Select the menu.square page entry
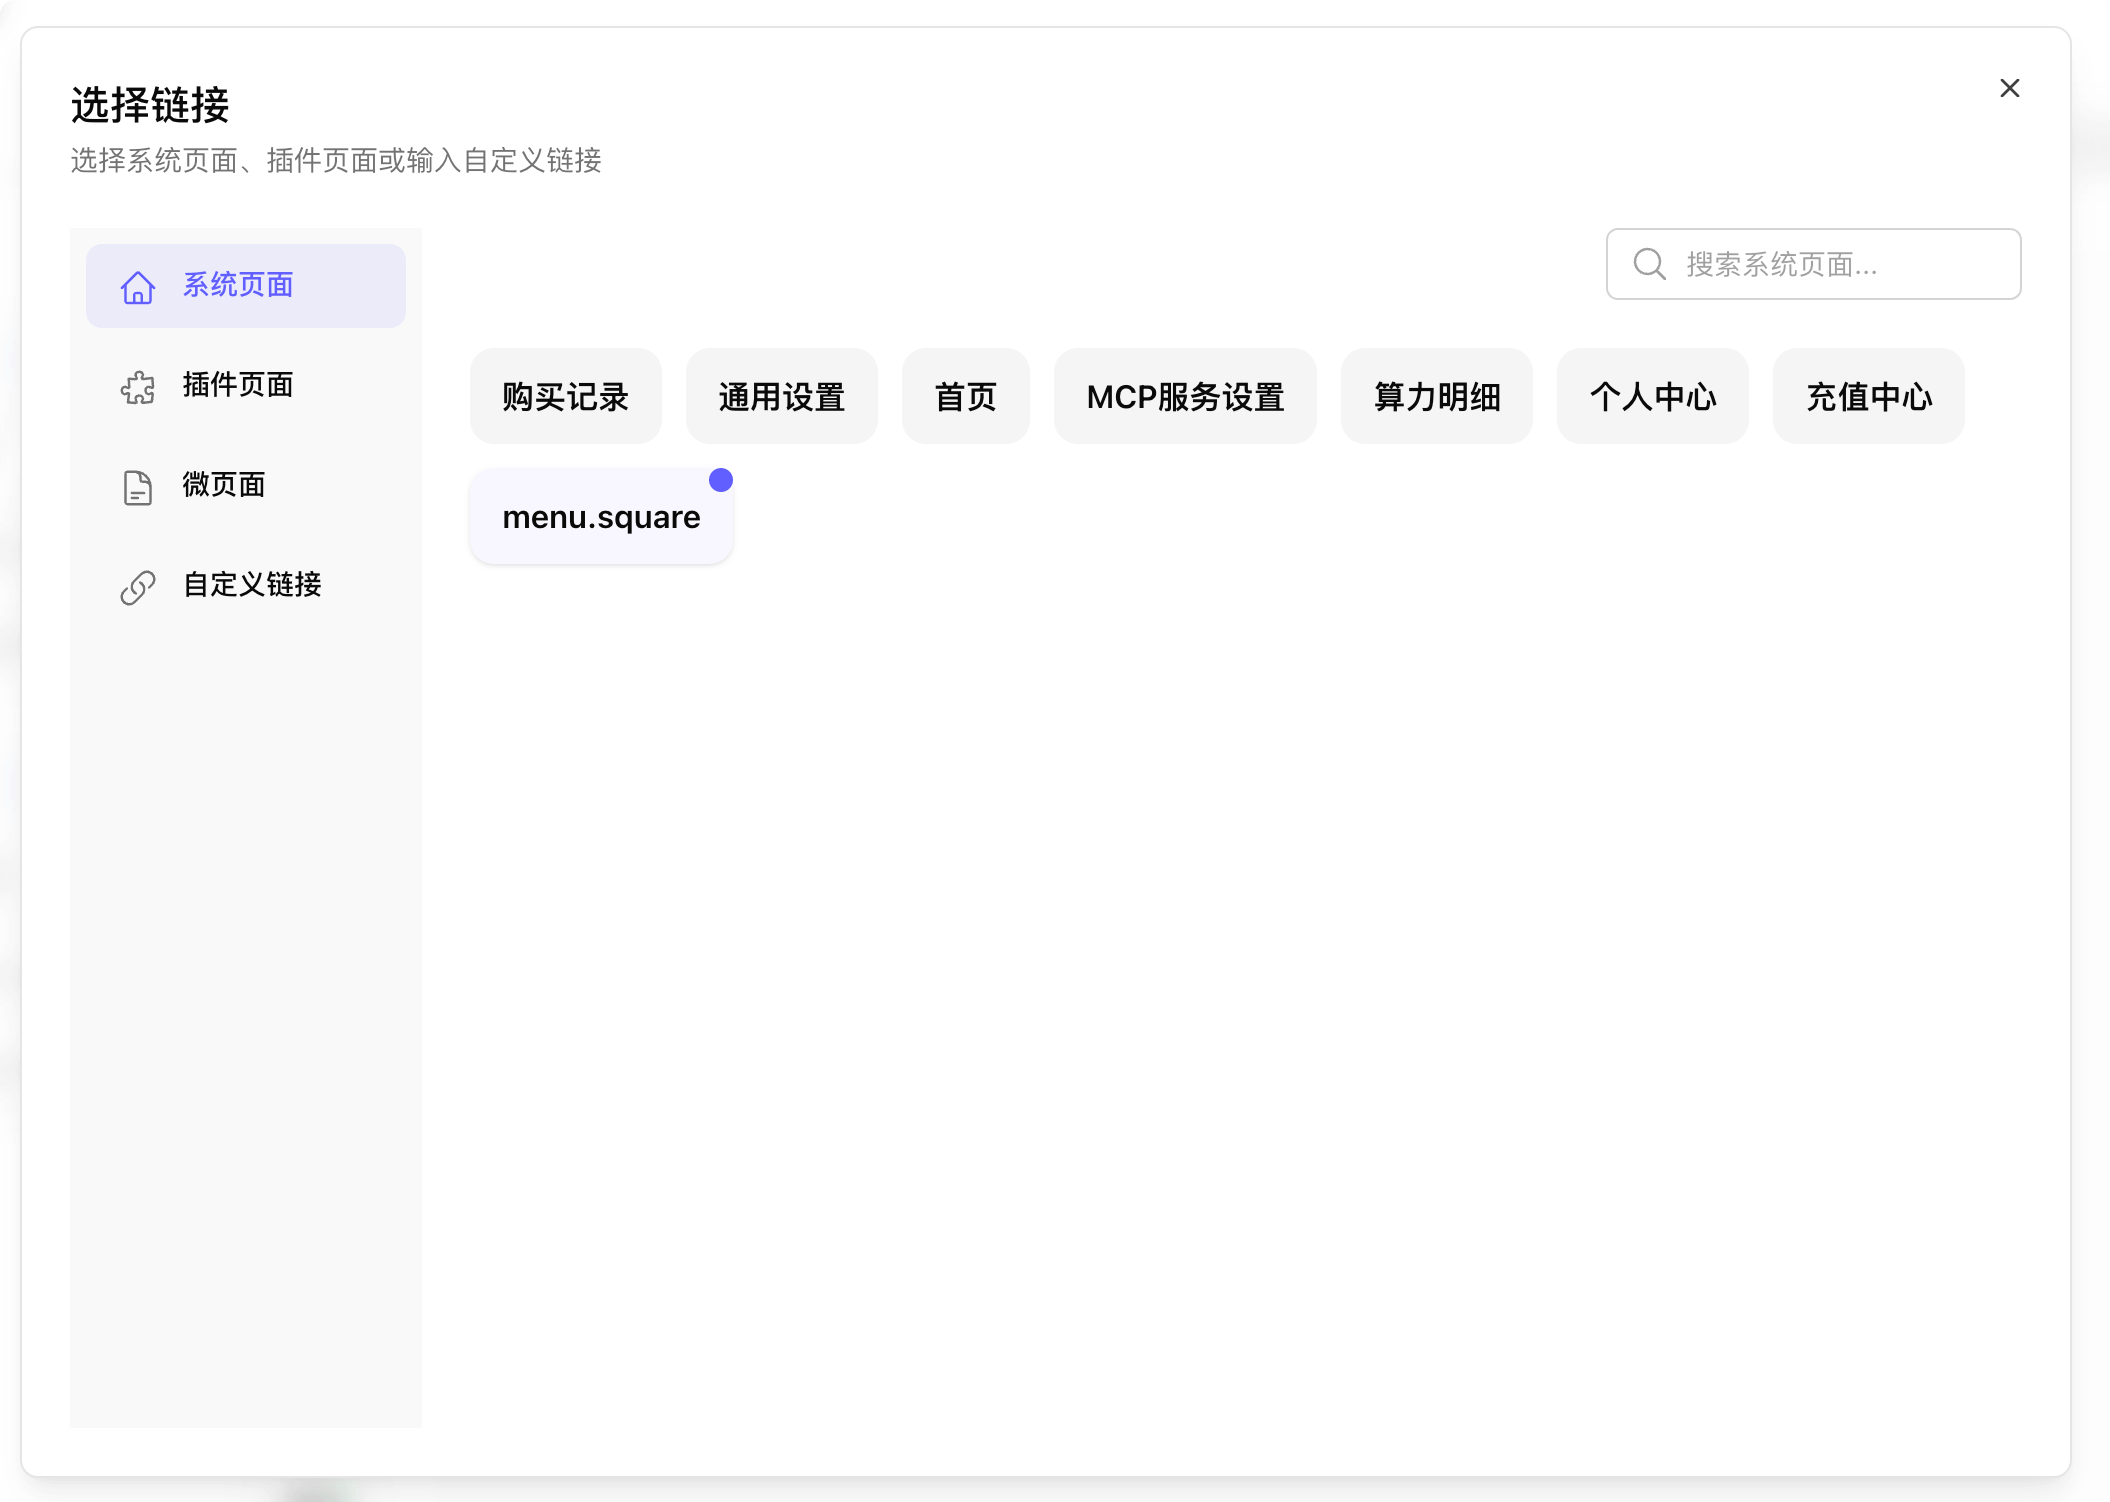2110x1502 pixels. (600, 516)
